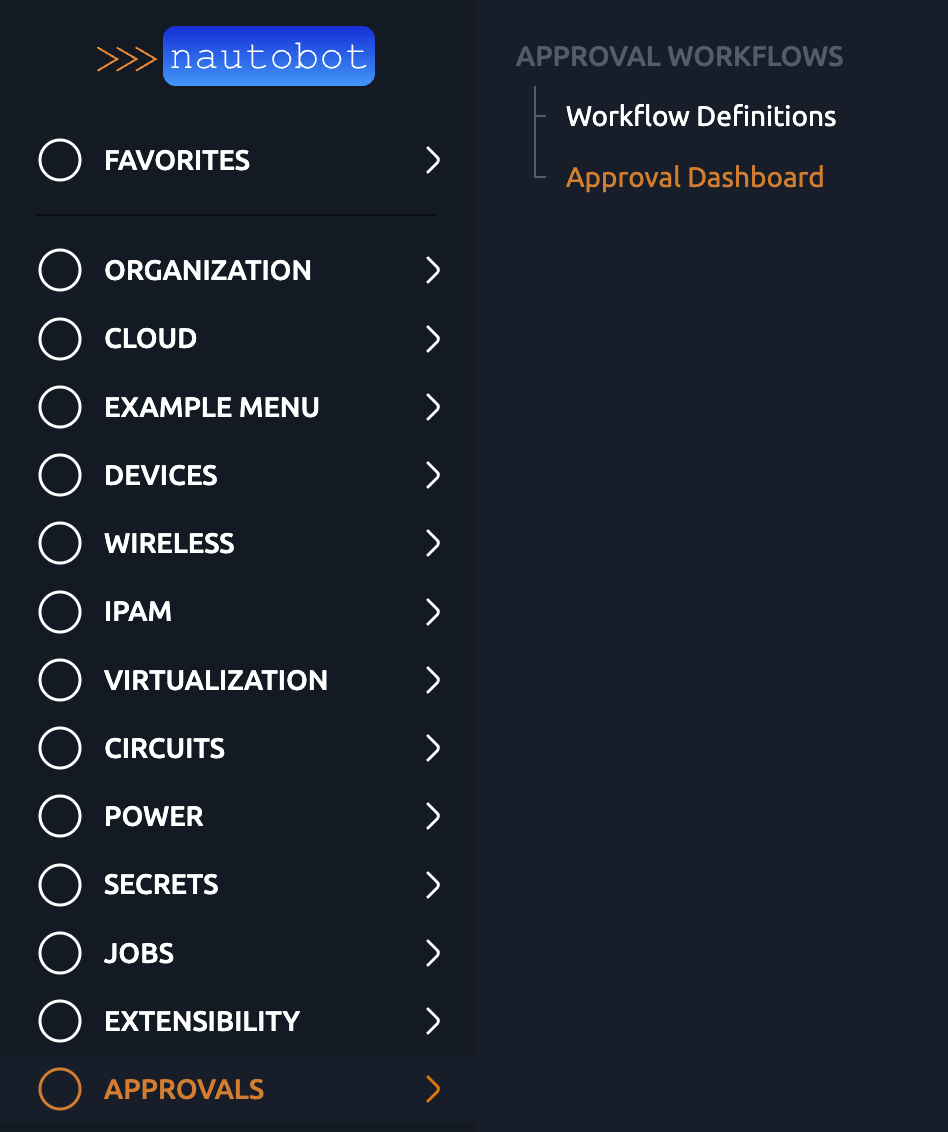Click the circle icon beside Secrets
Viewport: 948px width, 1132px height.
(60, 885)
